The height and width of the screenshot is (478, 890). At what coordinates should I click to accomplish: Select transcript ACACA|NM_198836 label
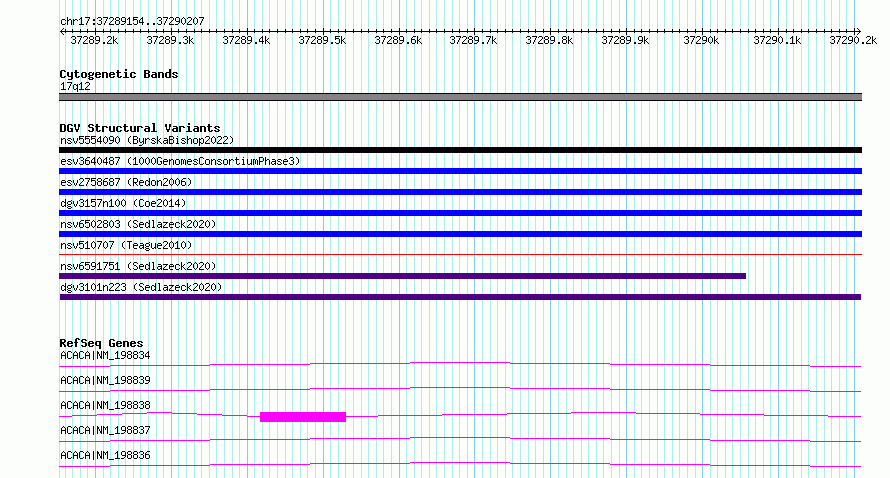[105, 455]
